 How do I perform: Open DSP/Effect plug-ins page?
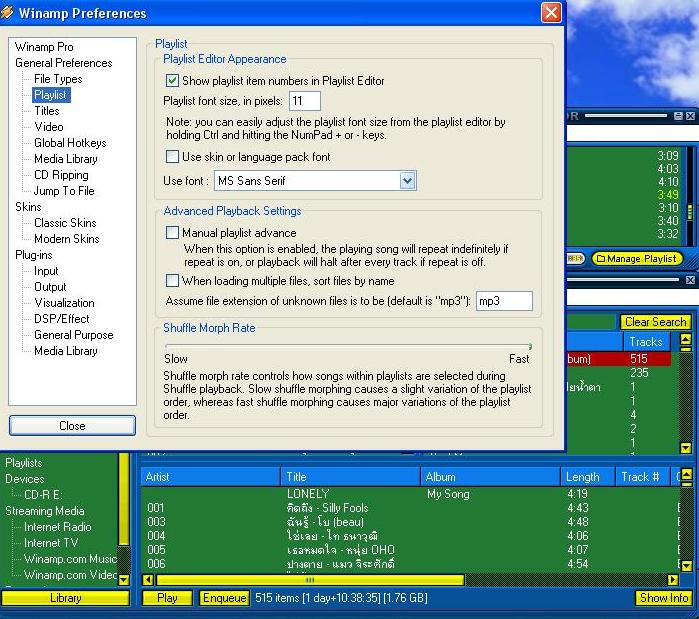[x=62, y=319]
